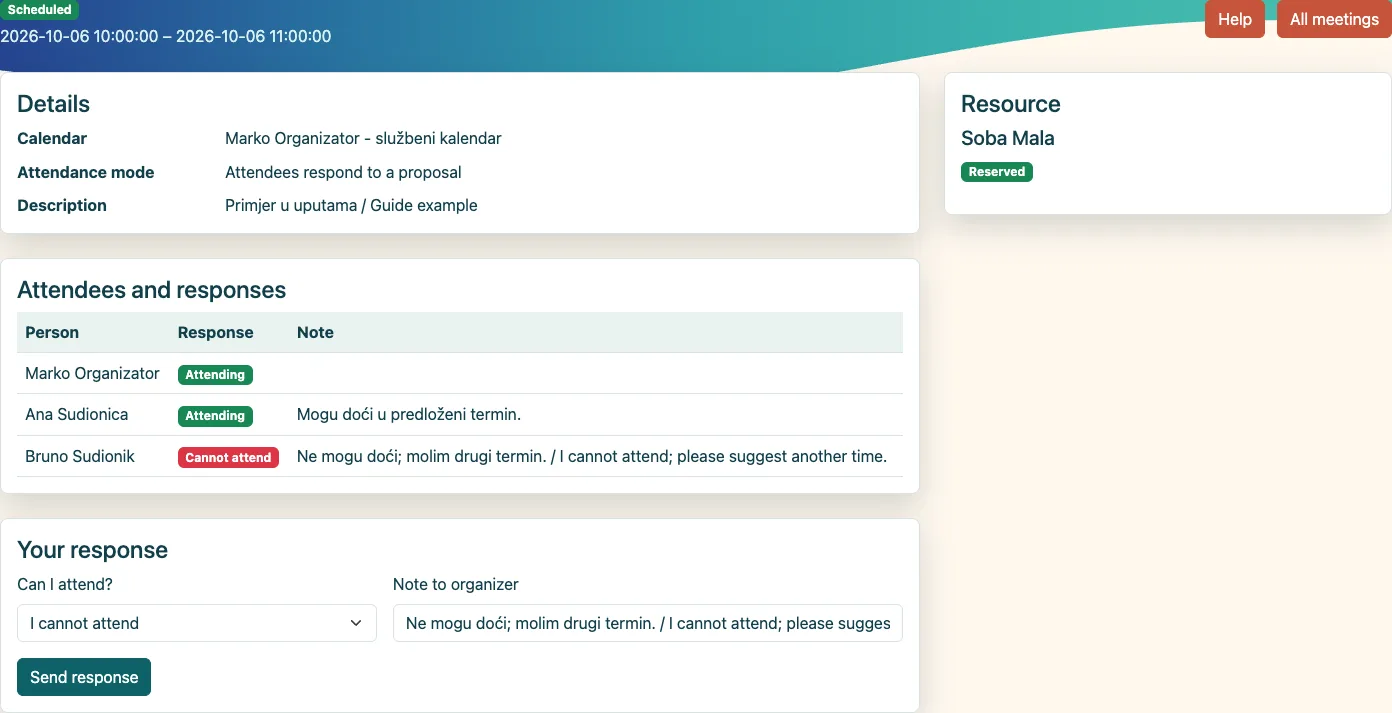
Task: Focus the Note to organizer field
Action: 648,623
